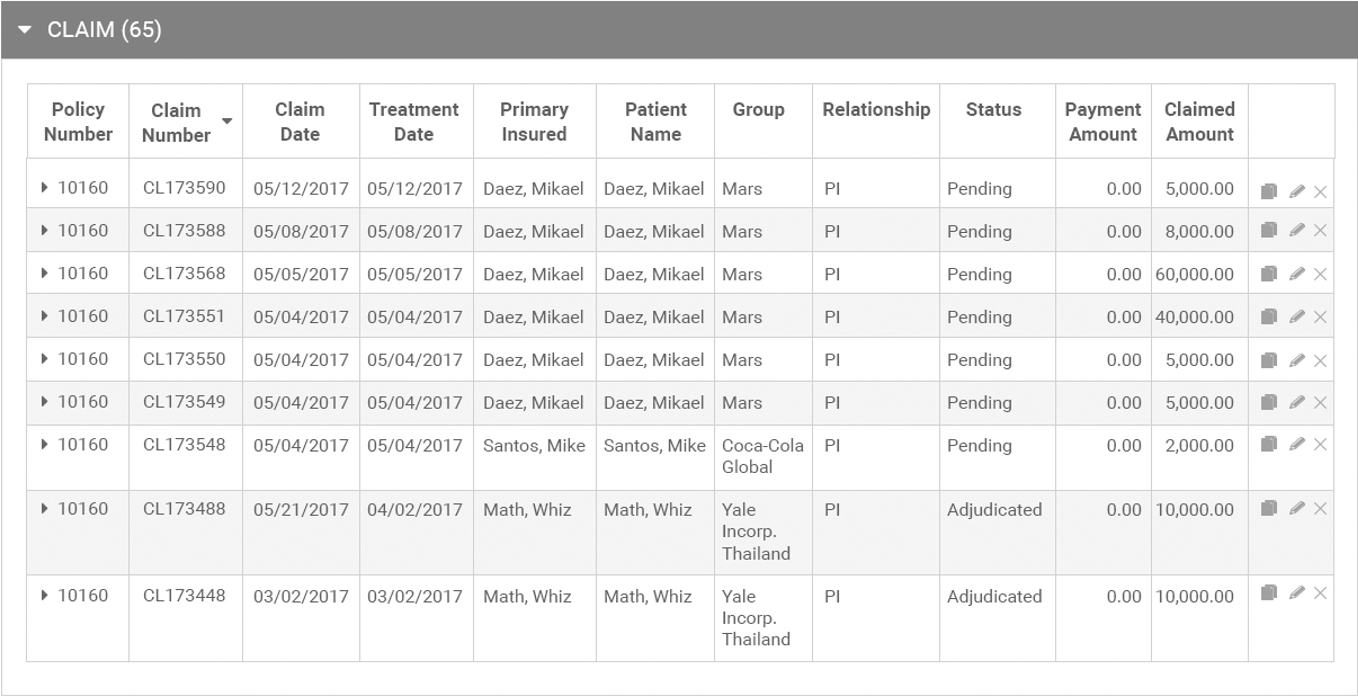Expand row for claim CL173590
This screenshot has width=1358, height=696.
pyautogui.click(x=45, y=188)
